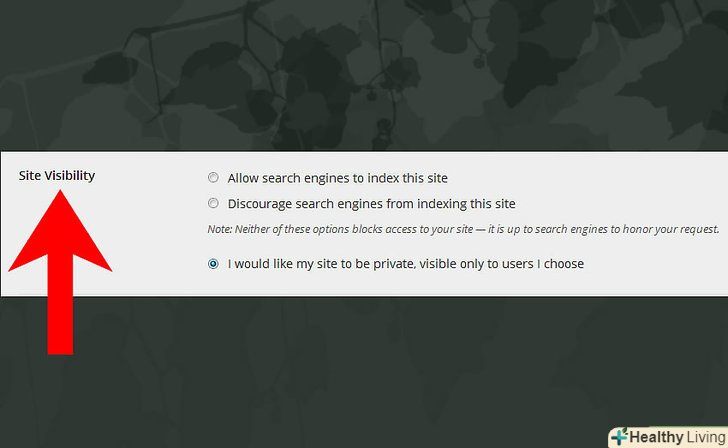Select the Allow search engines radio button
The height and width of the screenshot is (448, 728).
coord(213,178)
